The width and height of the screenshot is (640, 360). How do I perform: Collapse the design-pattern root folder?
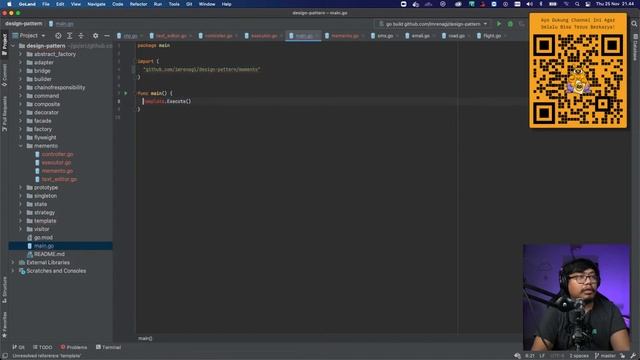click(13, 46)
